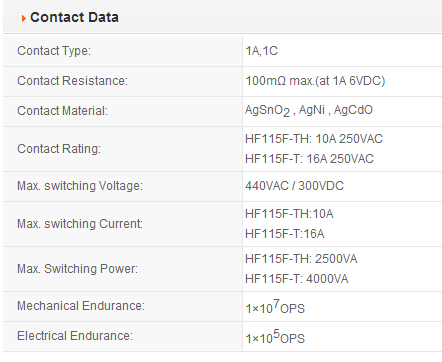This screenshot has height=362, width=442.
Task: Select the 1×10^7 OPS mechanical endurance value
Action: click(x=275, y=307)
